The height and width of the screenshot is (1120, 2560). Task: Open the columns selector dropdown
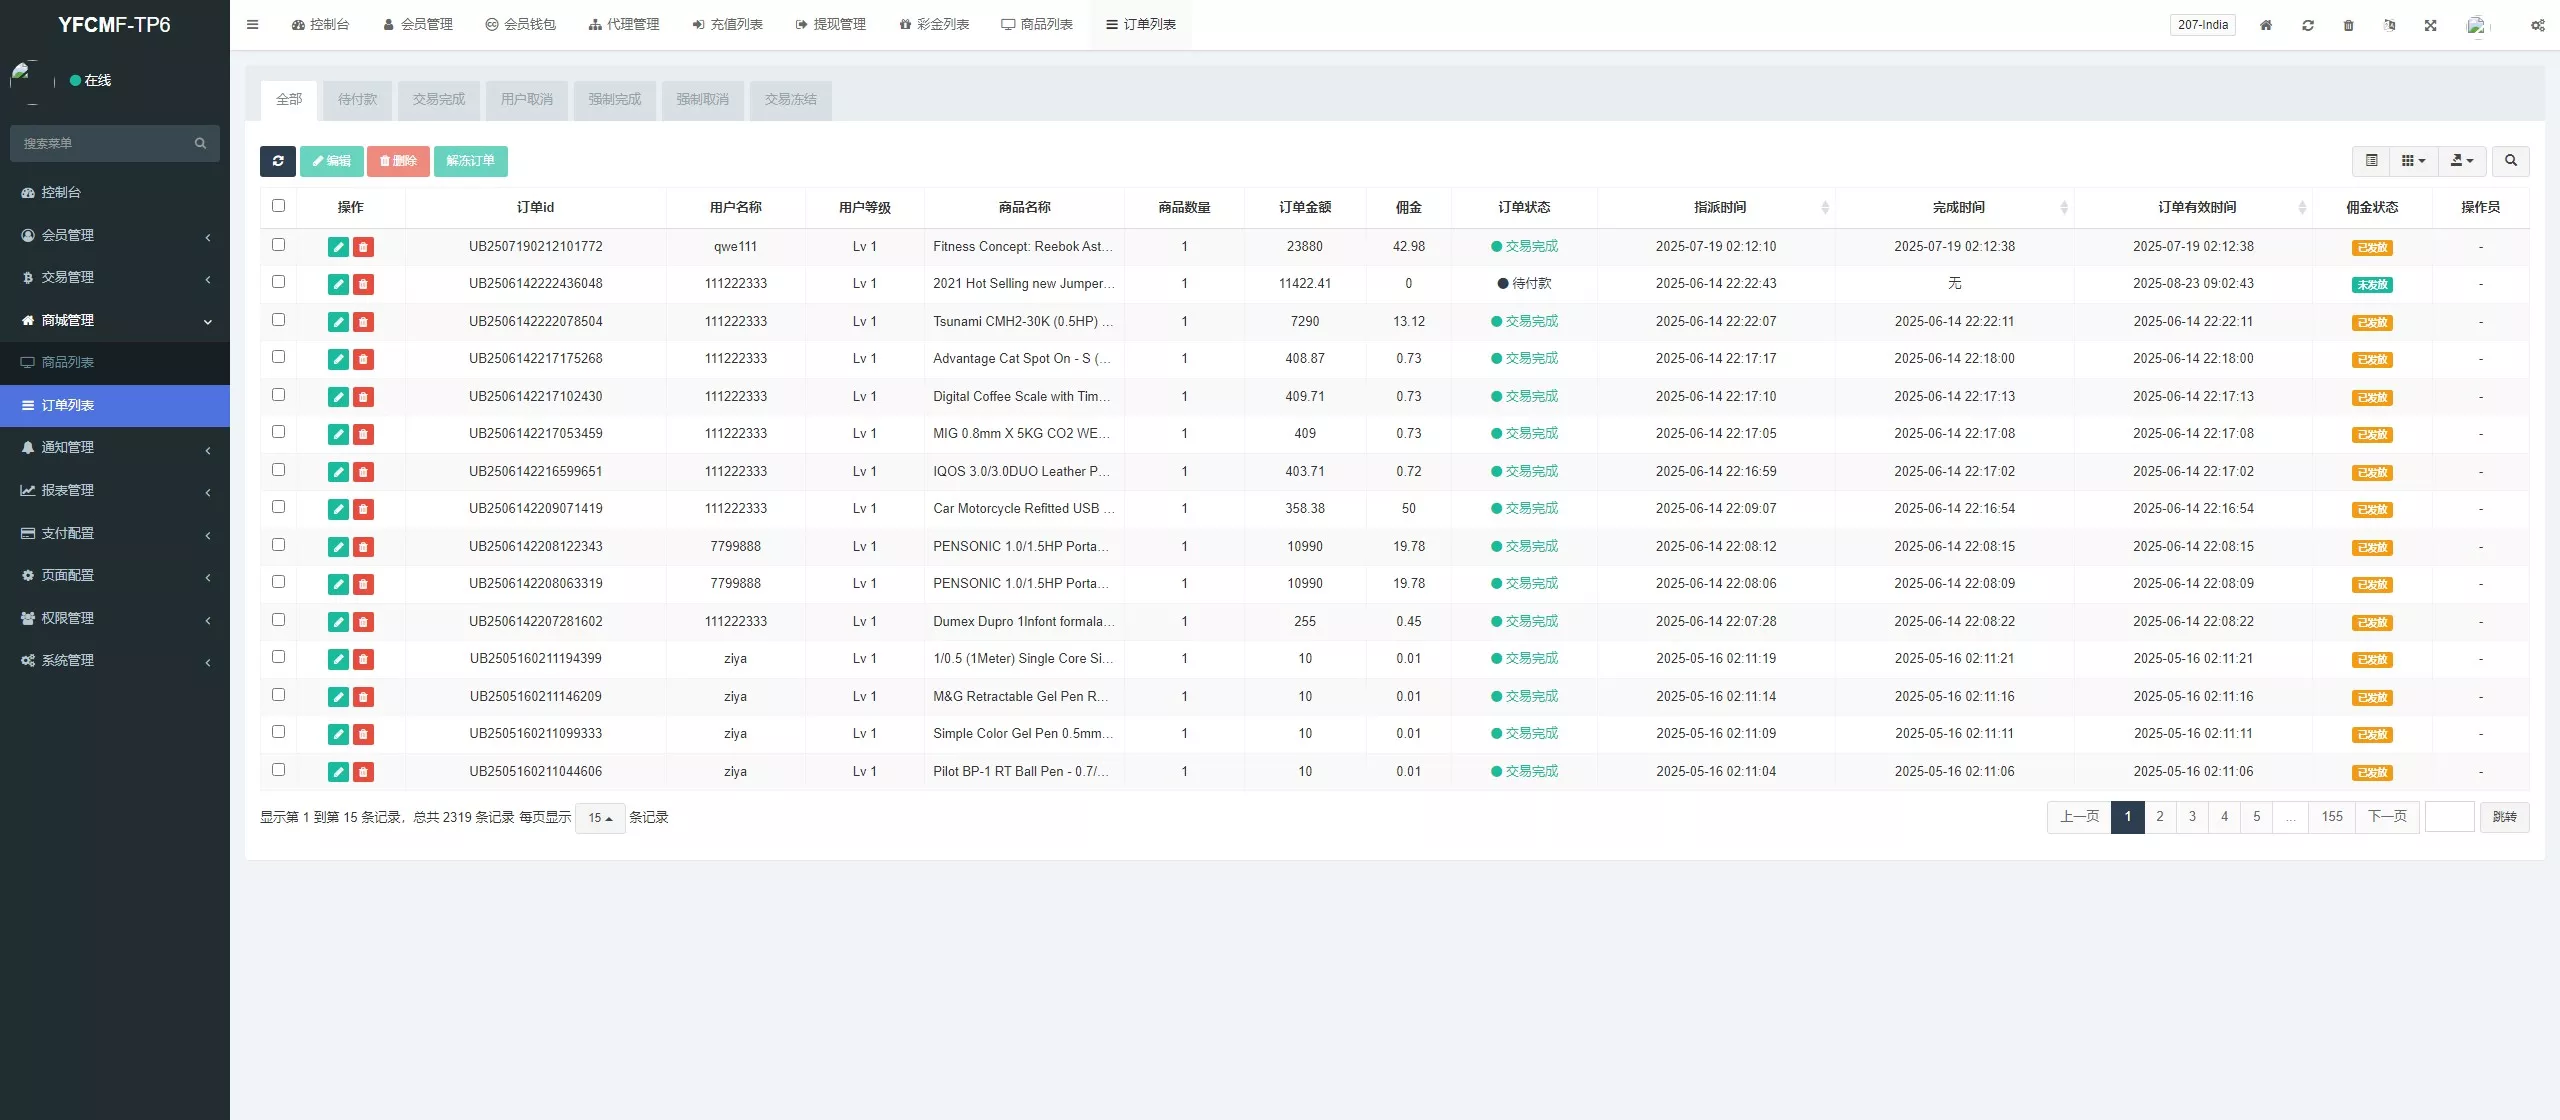click(2413, 161)
